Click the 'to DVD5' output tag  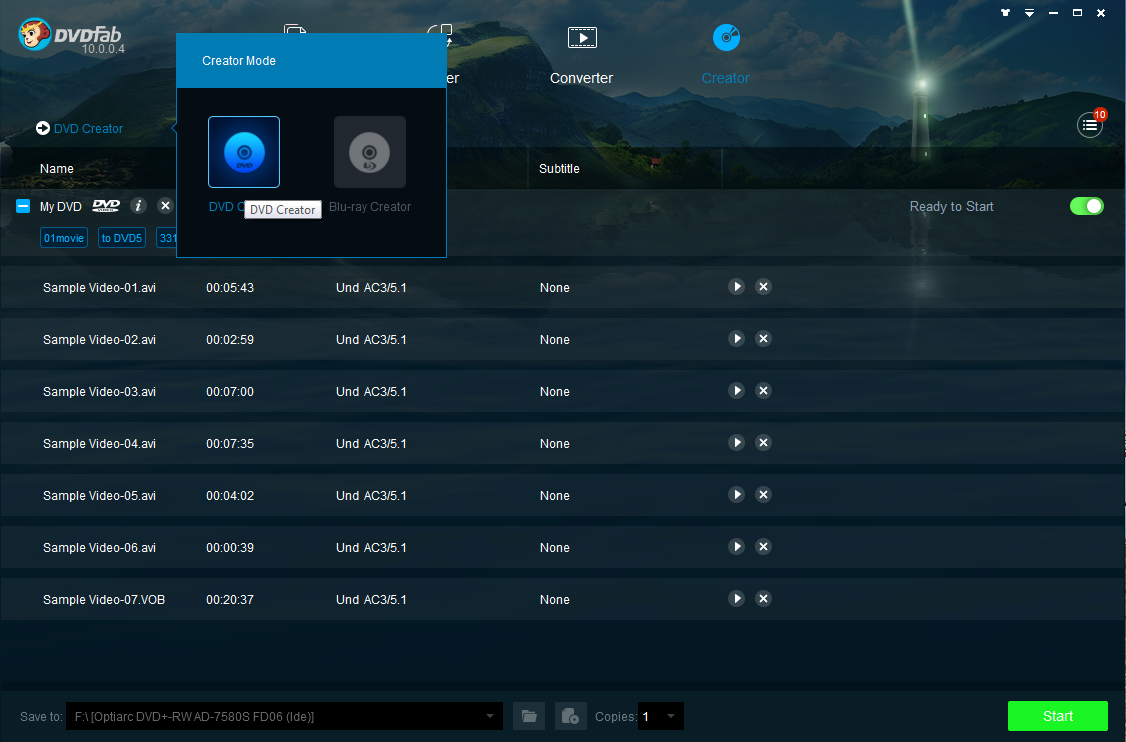(122, 238)
